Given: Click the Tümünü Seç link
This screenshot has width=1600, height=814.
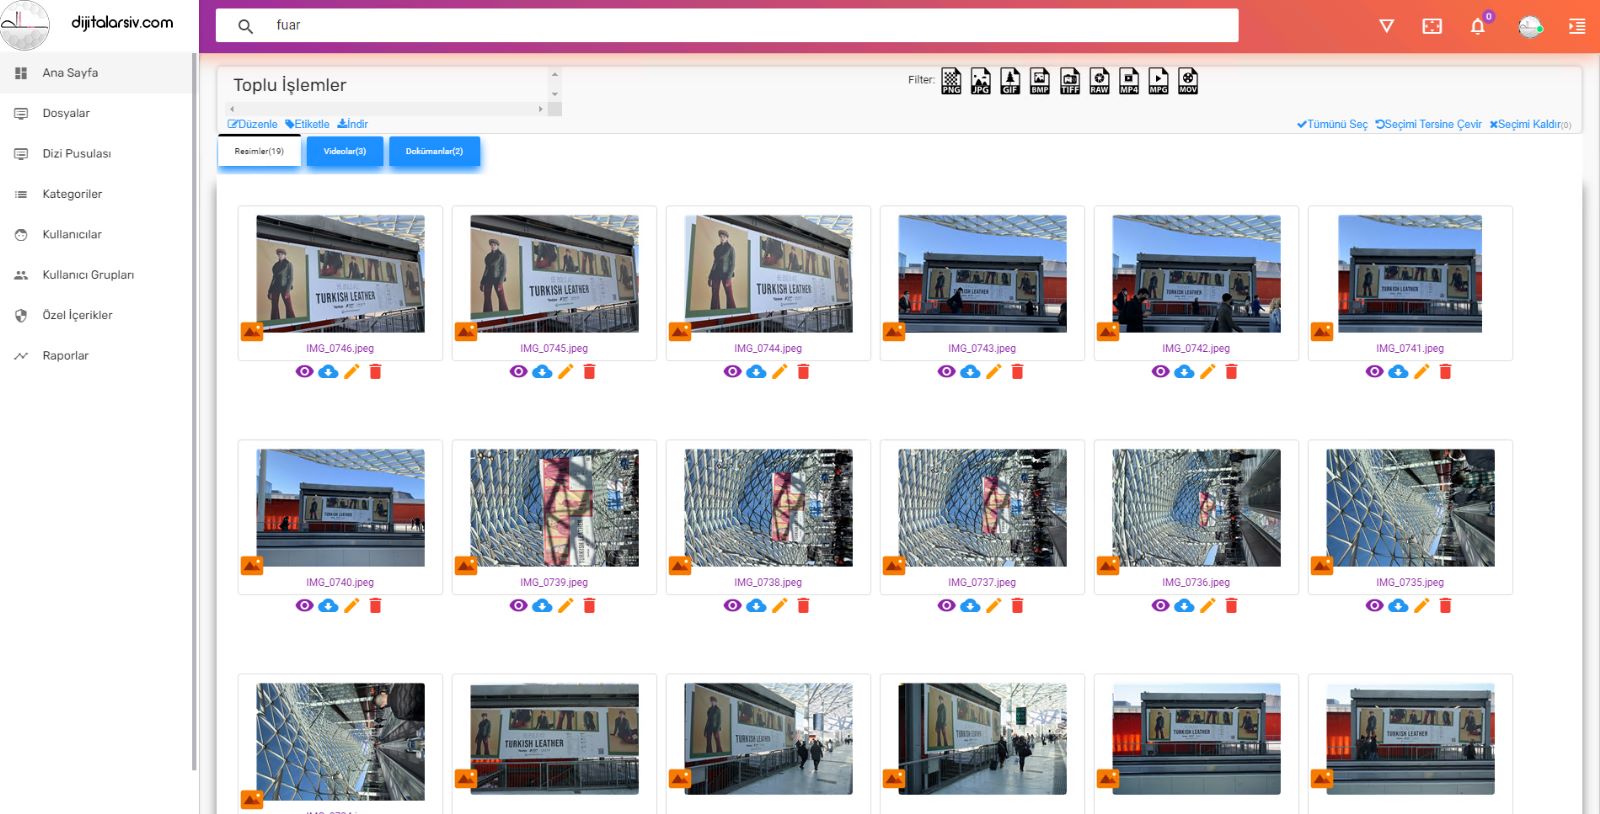Looking at the screenshot, I should click(x=1332, y=125).
